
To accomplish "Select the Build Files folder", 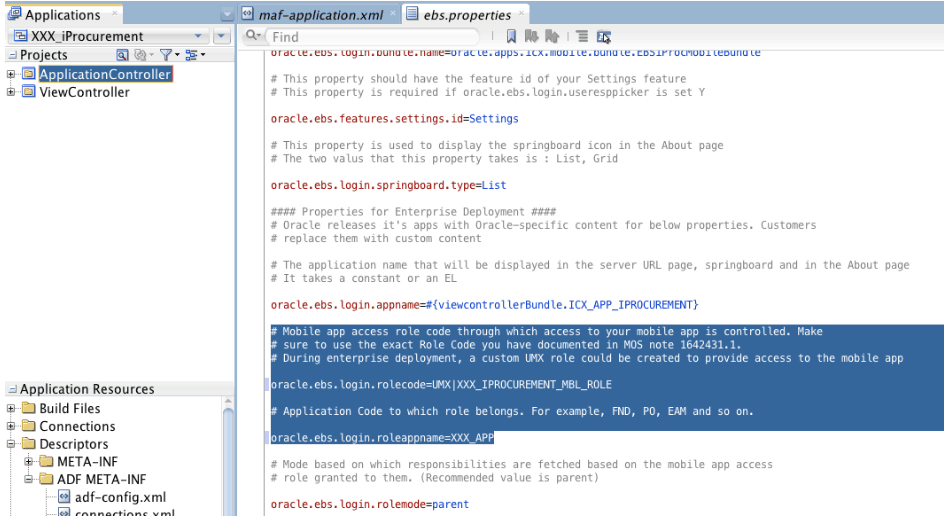I will (70, 408).
